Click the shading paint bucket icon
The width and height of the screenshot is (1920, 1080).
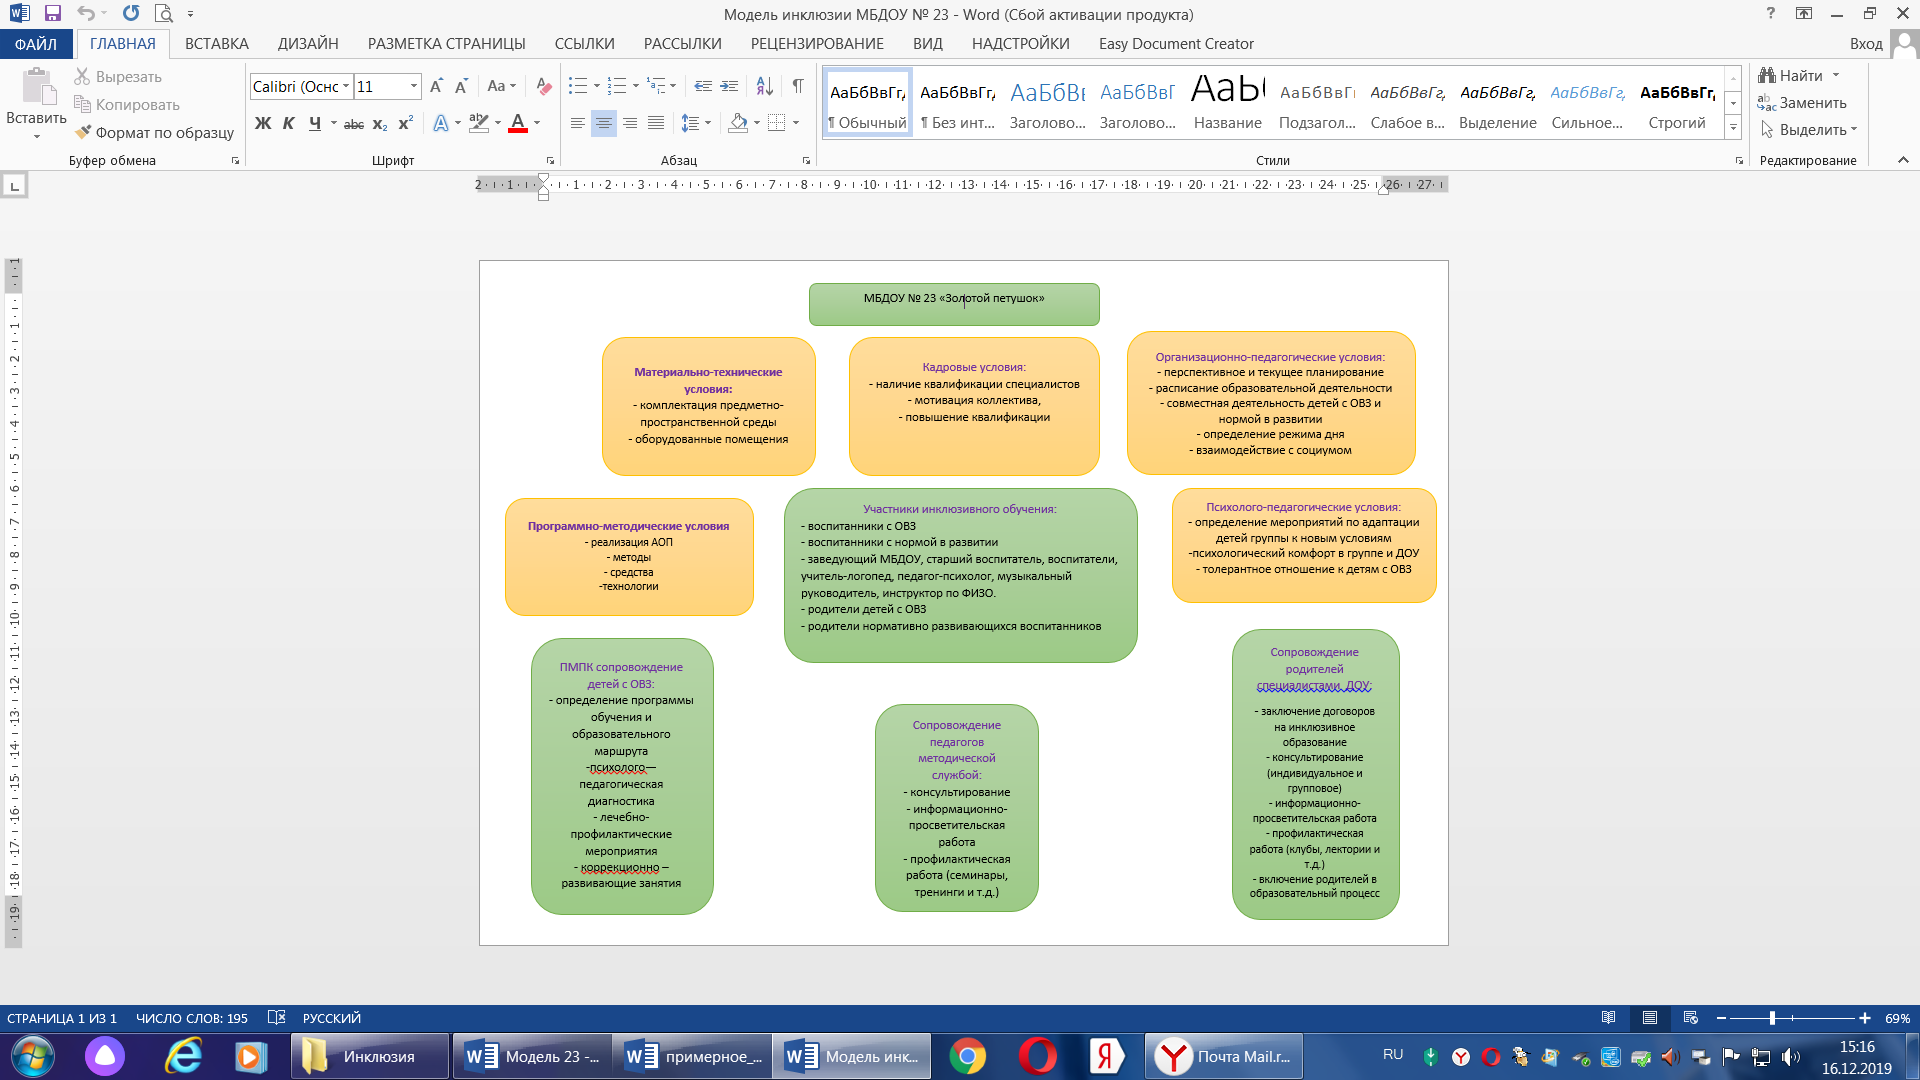(738, 123)
